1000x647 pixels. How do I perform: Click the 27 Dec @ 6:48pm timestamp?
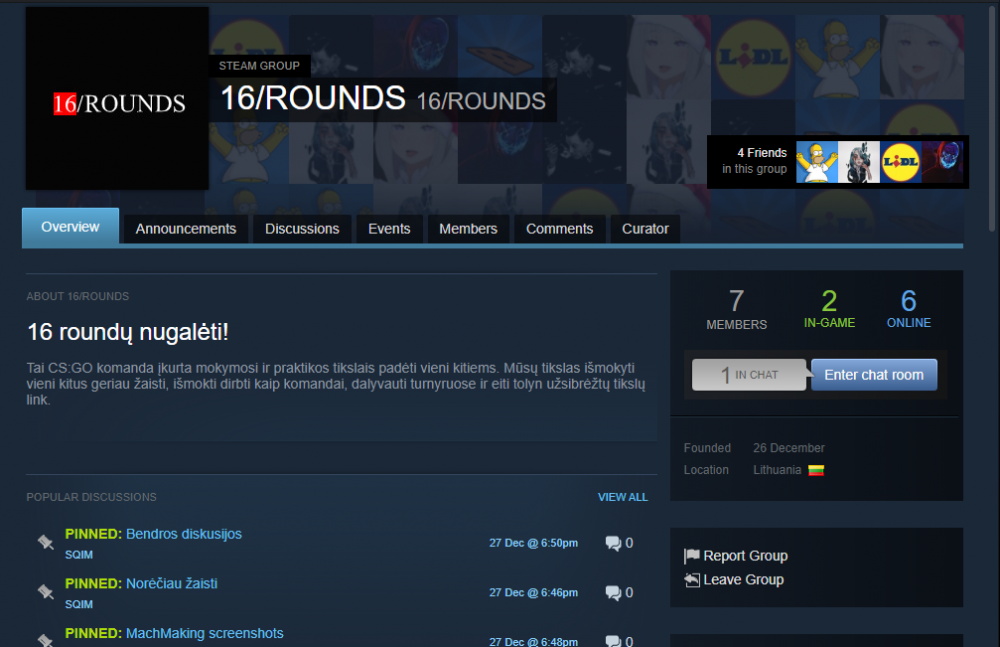(534, 641)
